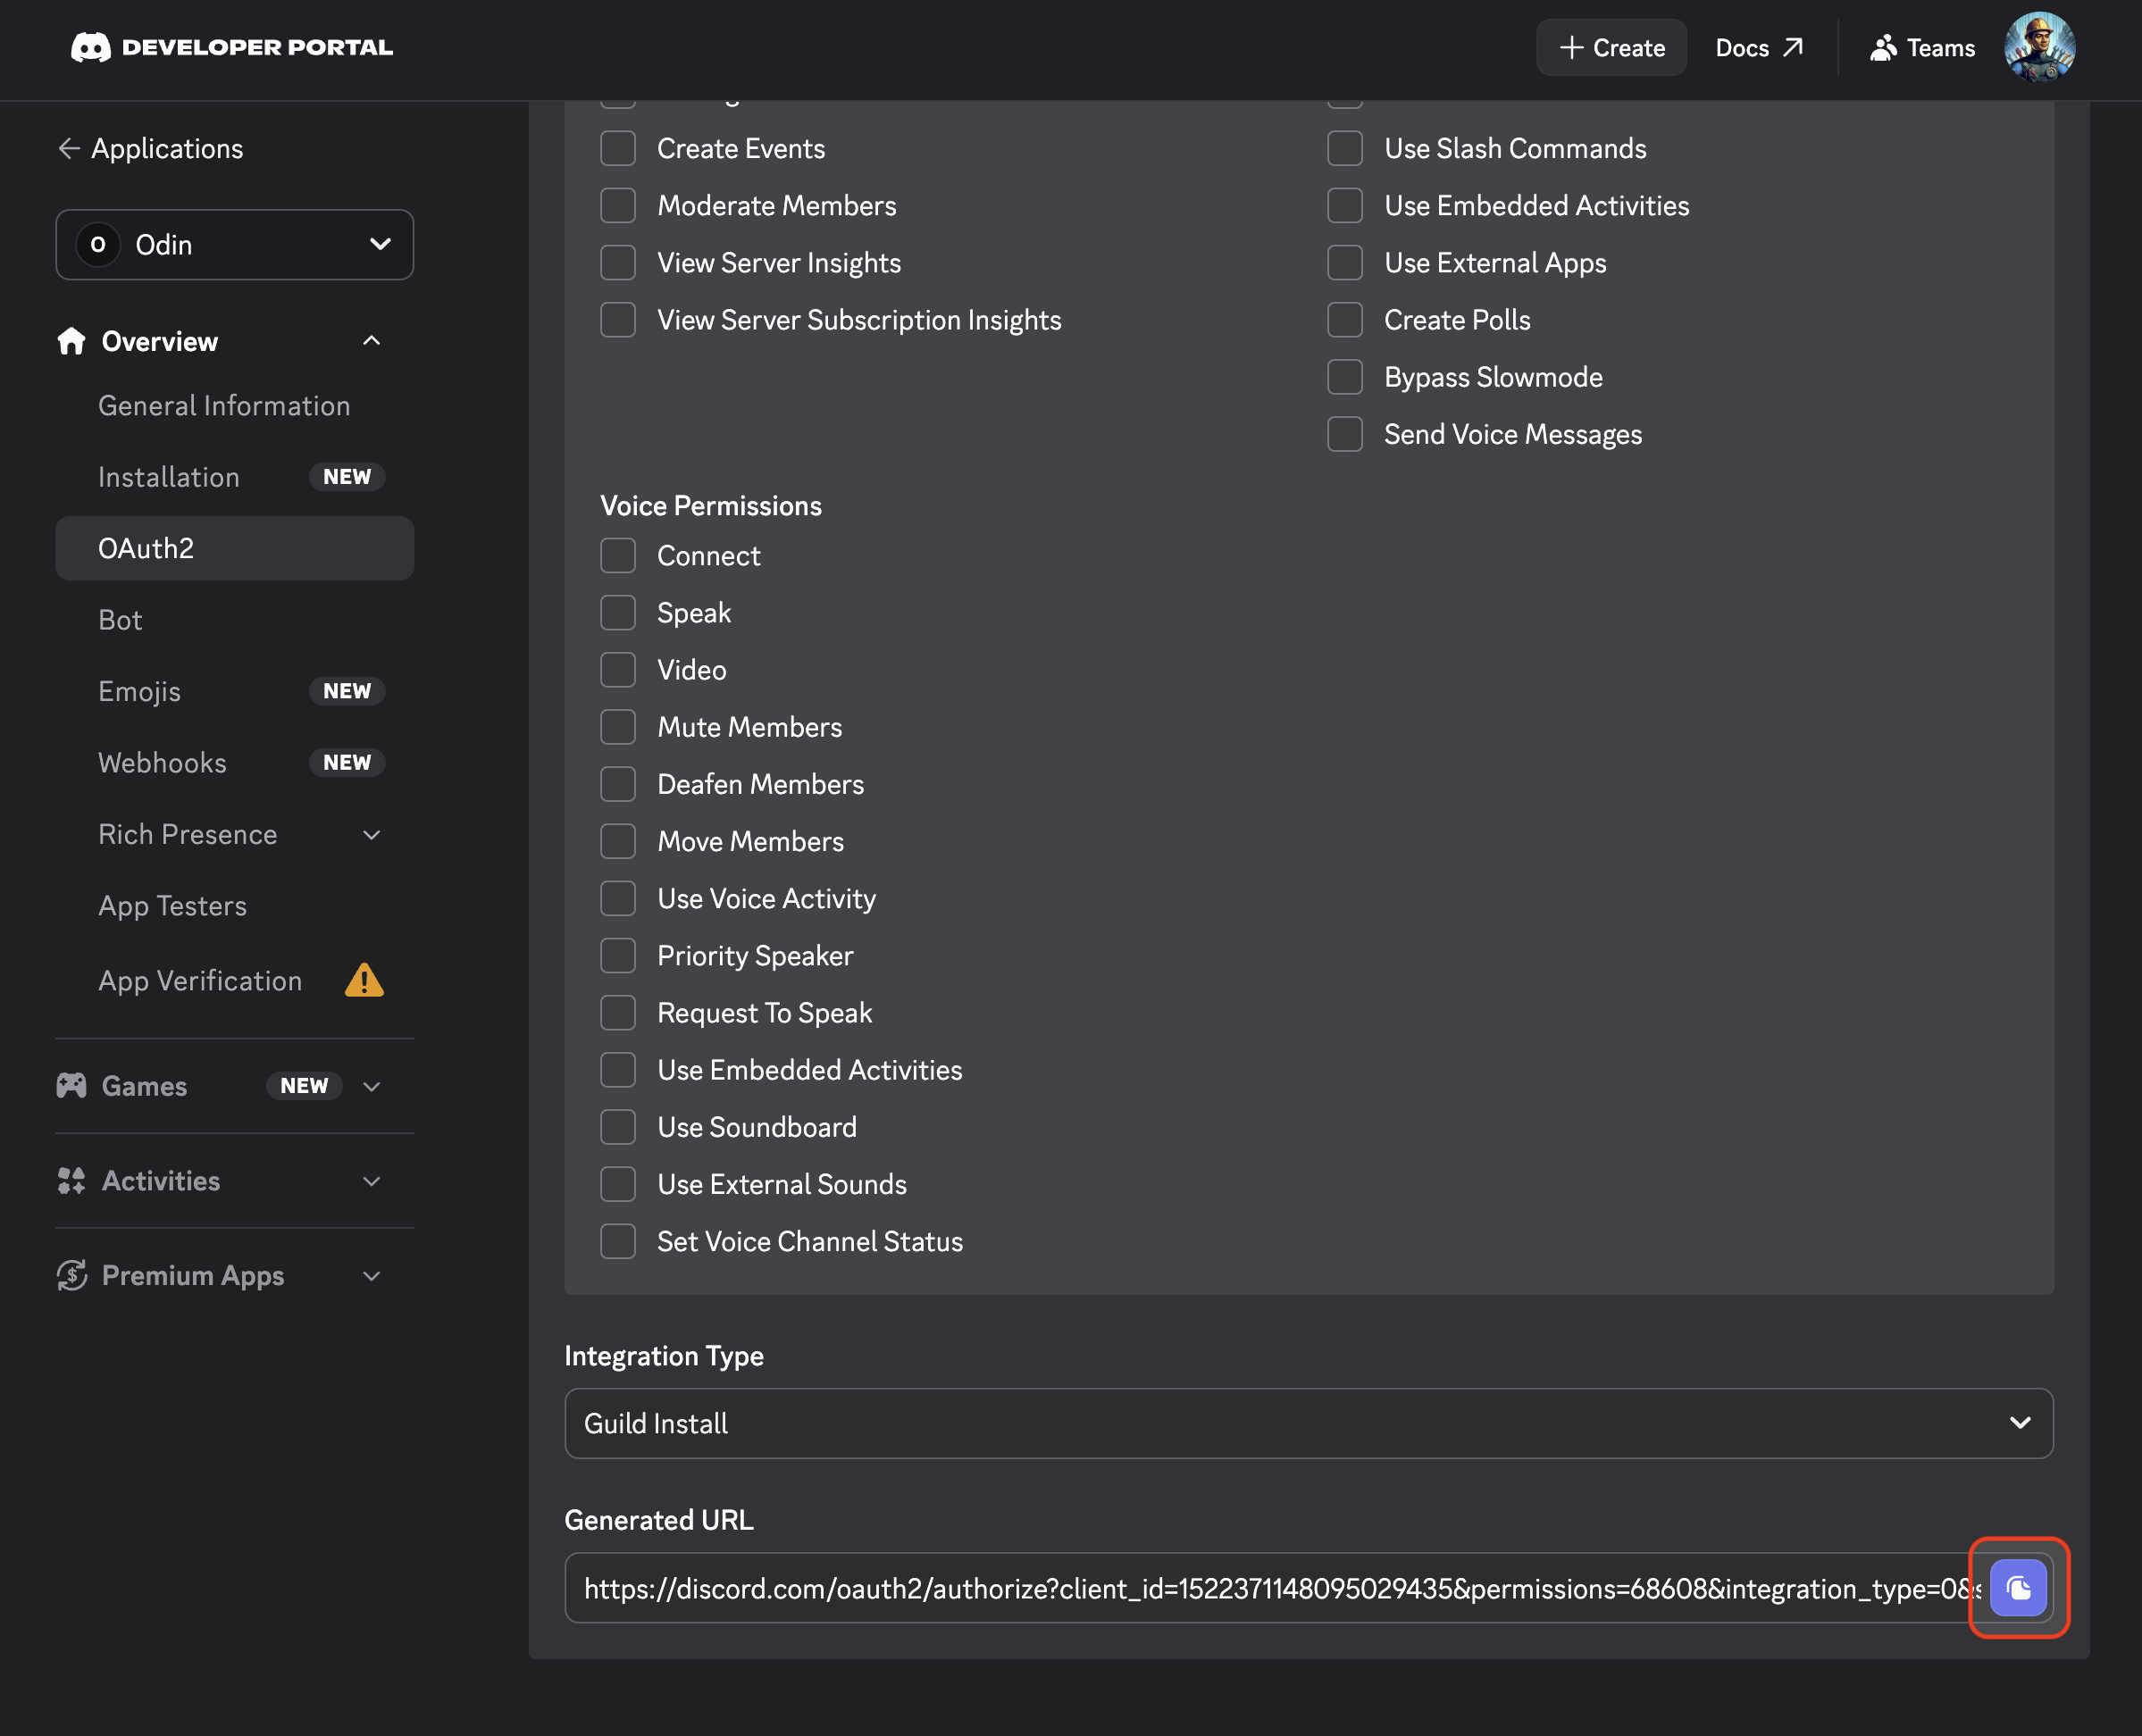
Task: Expand the Games section chevron
Action: click(x=372, y=1087)
